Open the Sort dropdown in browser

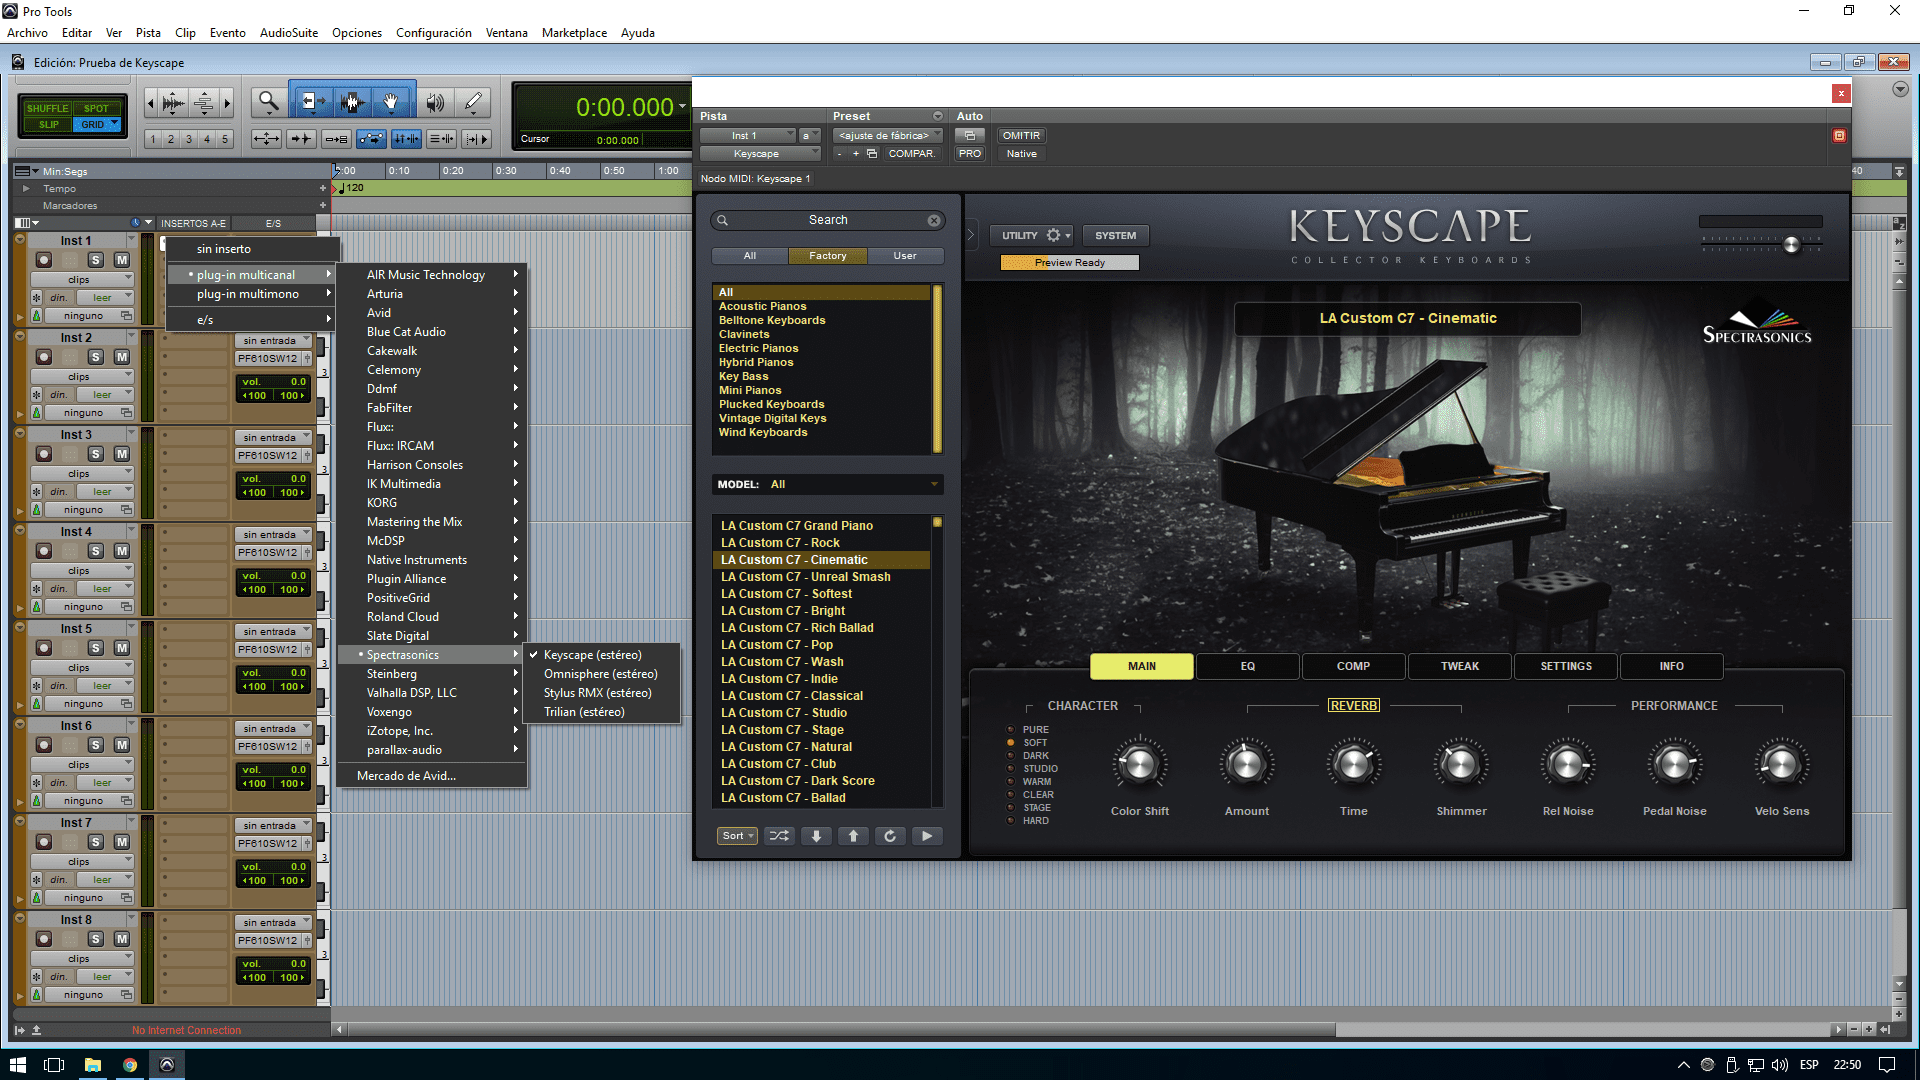click(x=737, y=836)
